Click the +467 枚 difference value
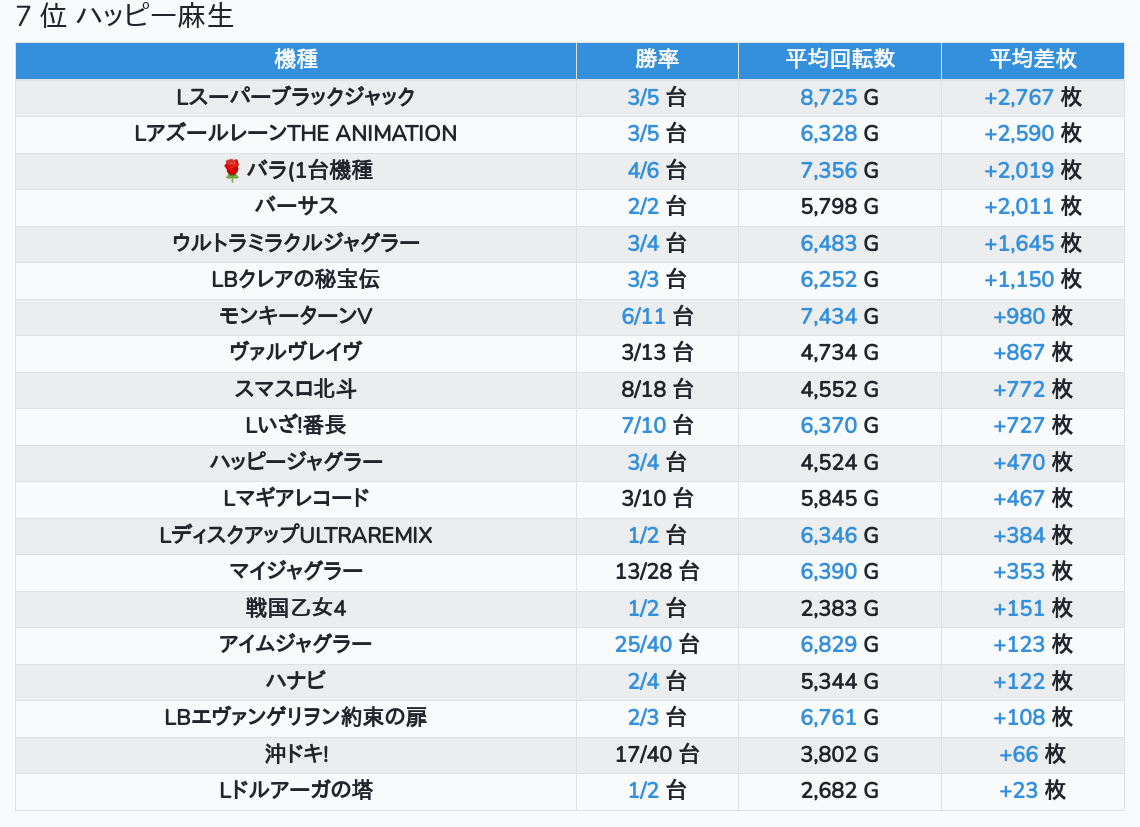The image size is (1140, 827). pyautogui.click(x=1032, y=499)
